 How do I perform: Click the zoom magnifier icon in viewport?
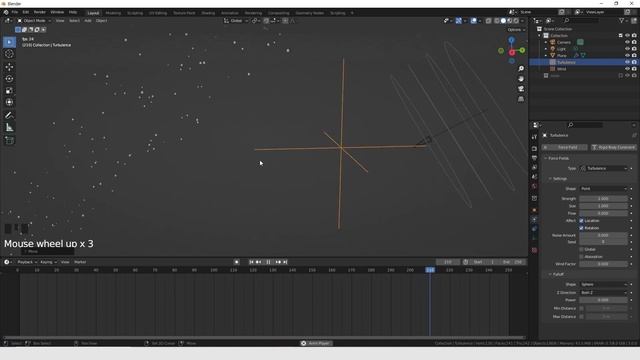521,69
